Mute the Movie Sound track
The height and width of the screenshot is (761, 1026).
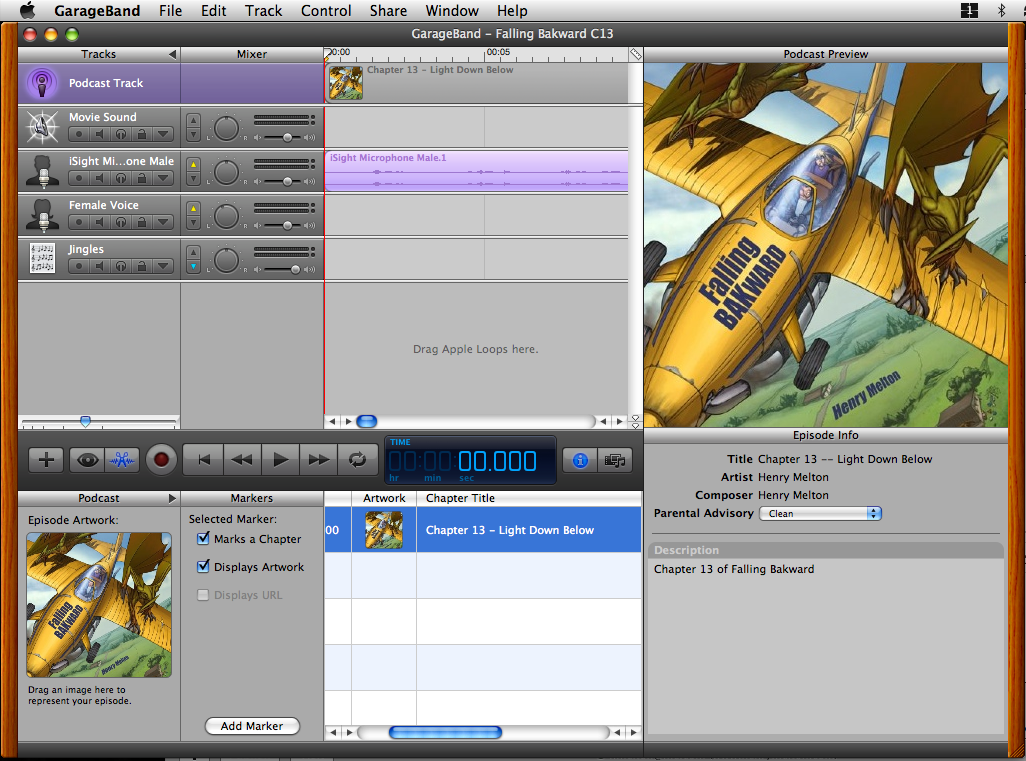tap(99, 134)
